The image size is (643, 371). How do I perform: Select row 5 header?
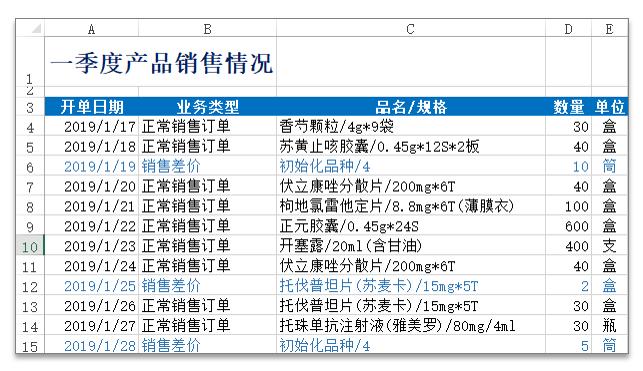coord(30,147)
